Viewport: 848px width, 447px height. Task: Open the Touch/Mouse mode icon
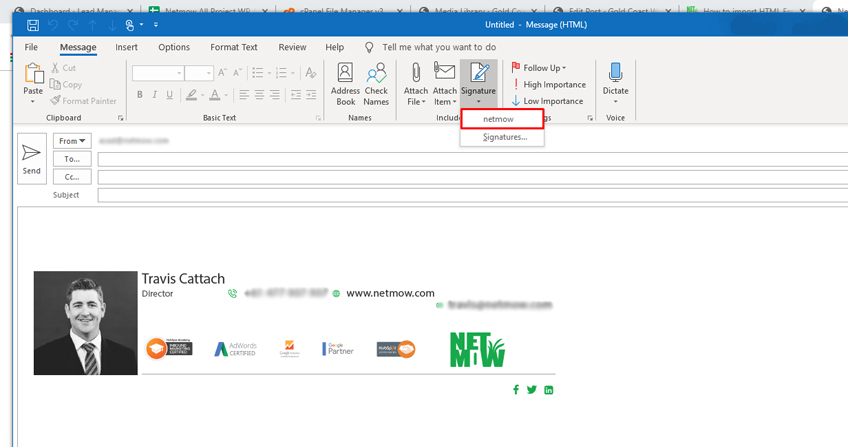130,25
